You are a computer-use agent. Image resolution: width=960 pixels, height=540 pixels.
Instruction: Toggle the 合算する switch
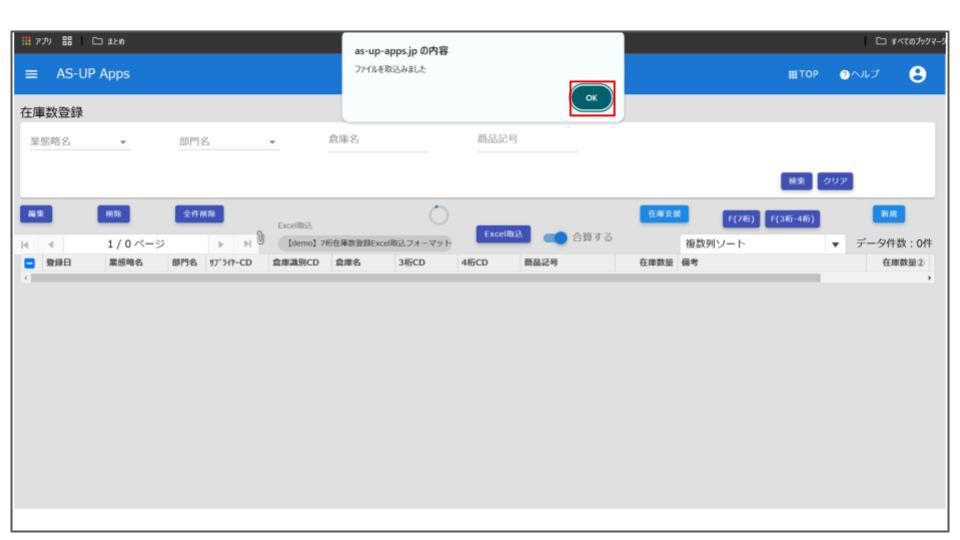pyautogui.click(x=554, y=238)
